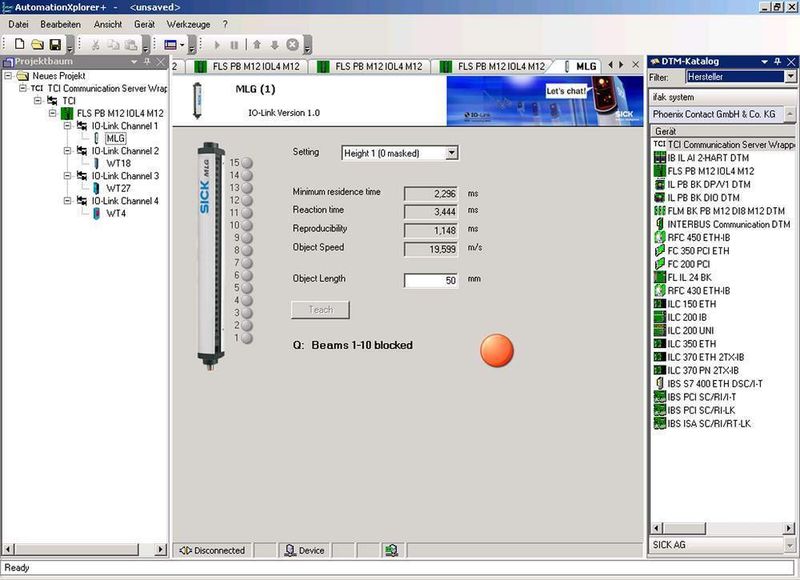Screen dimensions: 800x580
Task: Open the Hersteller filter dropdown
Action: tap(790, 77)
